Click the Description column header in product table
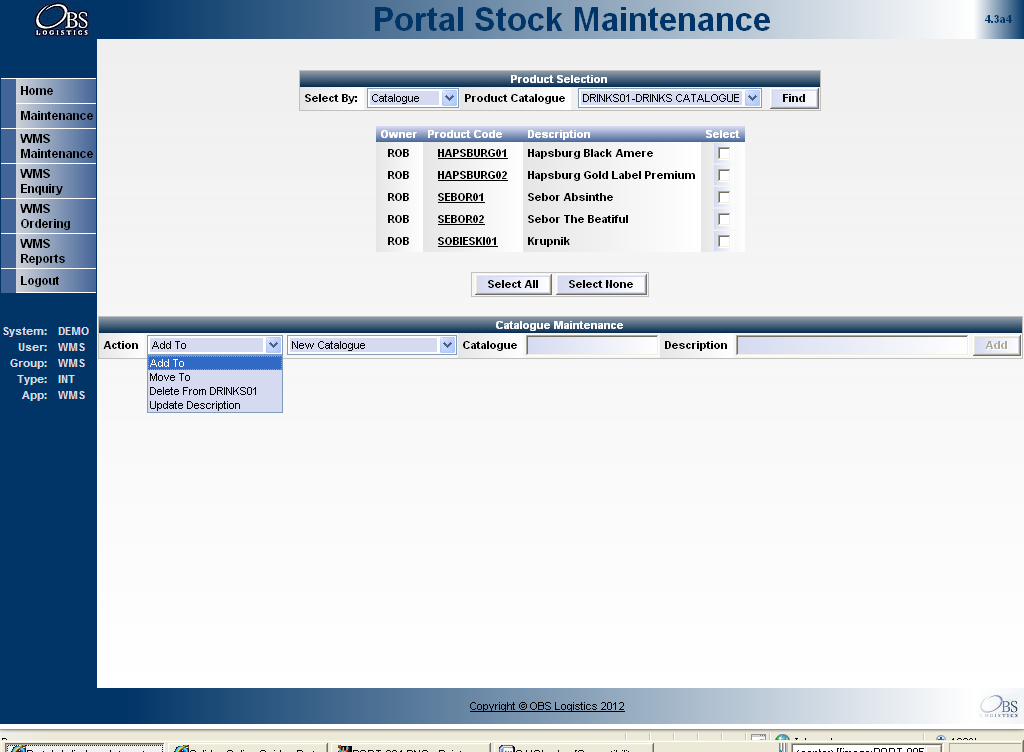Screen dimensions: 1024x752 pos(558,134)
